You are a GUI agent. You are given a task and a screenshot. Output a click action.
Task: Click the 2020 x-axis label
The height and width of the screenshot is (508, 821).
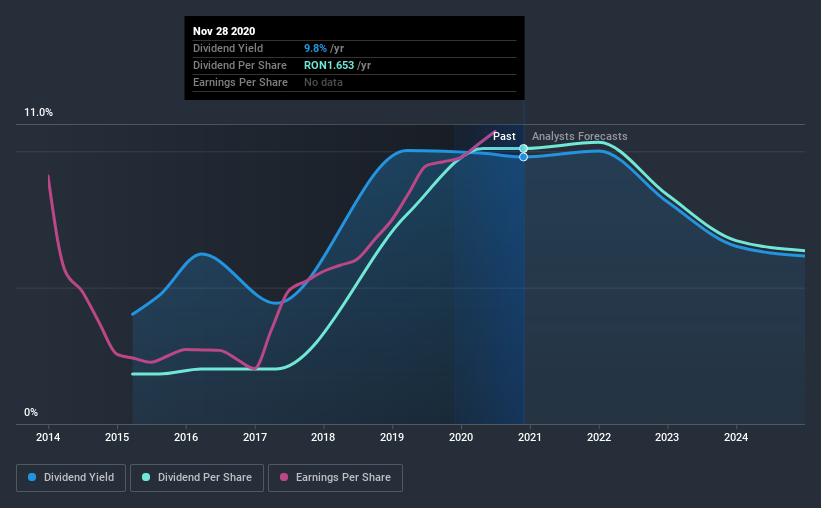tap(461, 437)
